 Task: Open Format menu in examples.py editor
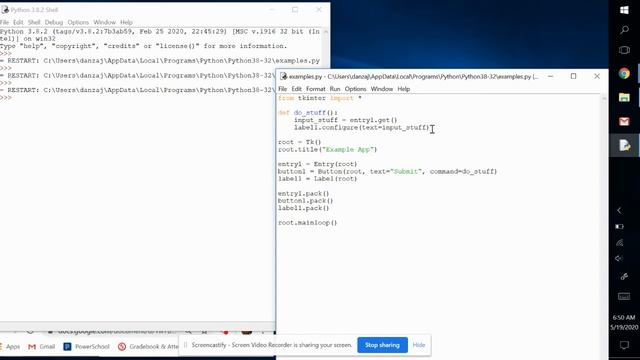[316, 89]
